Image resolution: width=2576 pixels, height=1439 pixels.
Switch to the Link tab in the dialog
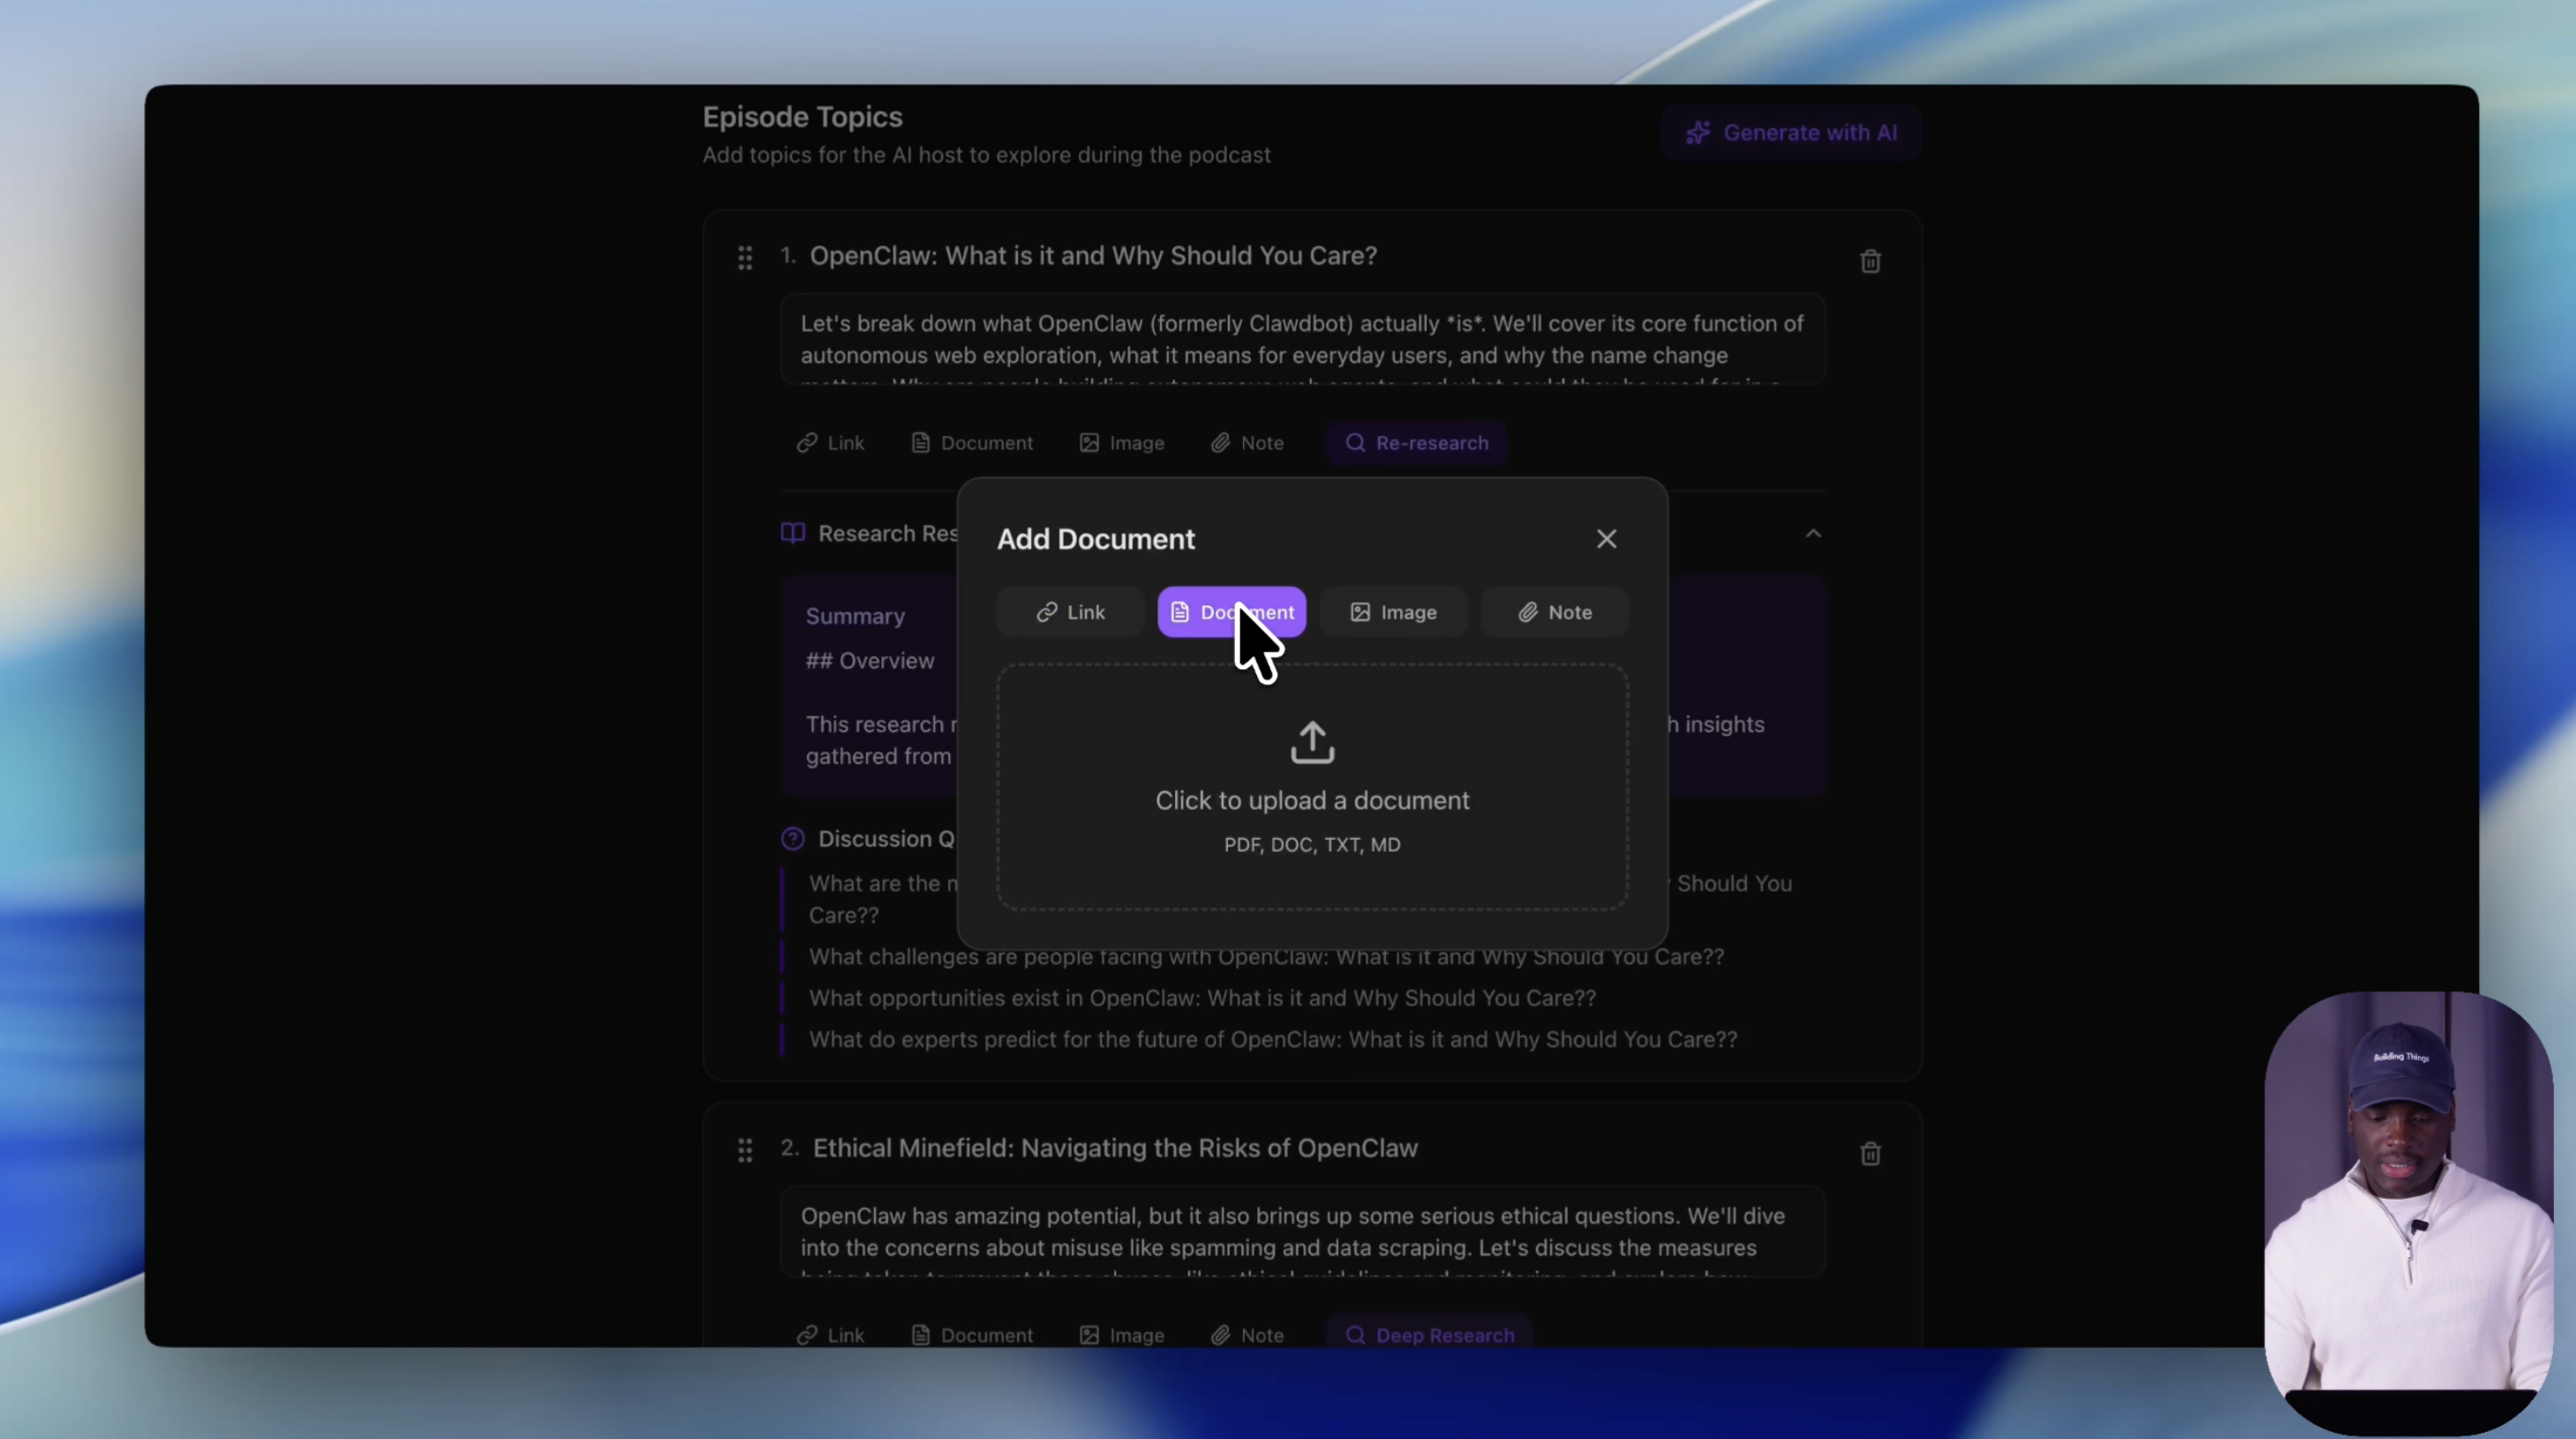(x=1070, y=612)
